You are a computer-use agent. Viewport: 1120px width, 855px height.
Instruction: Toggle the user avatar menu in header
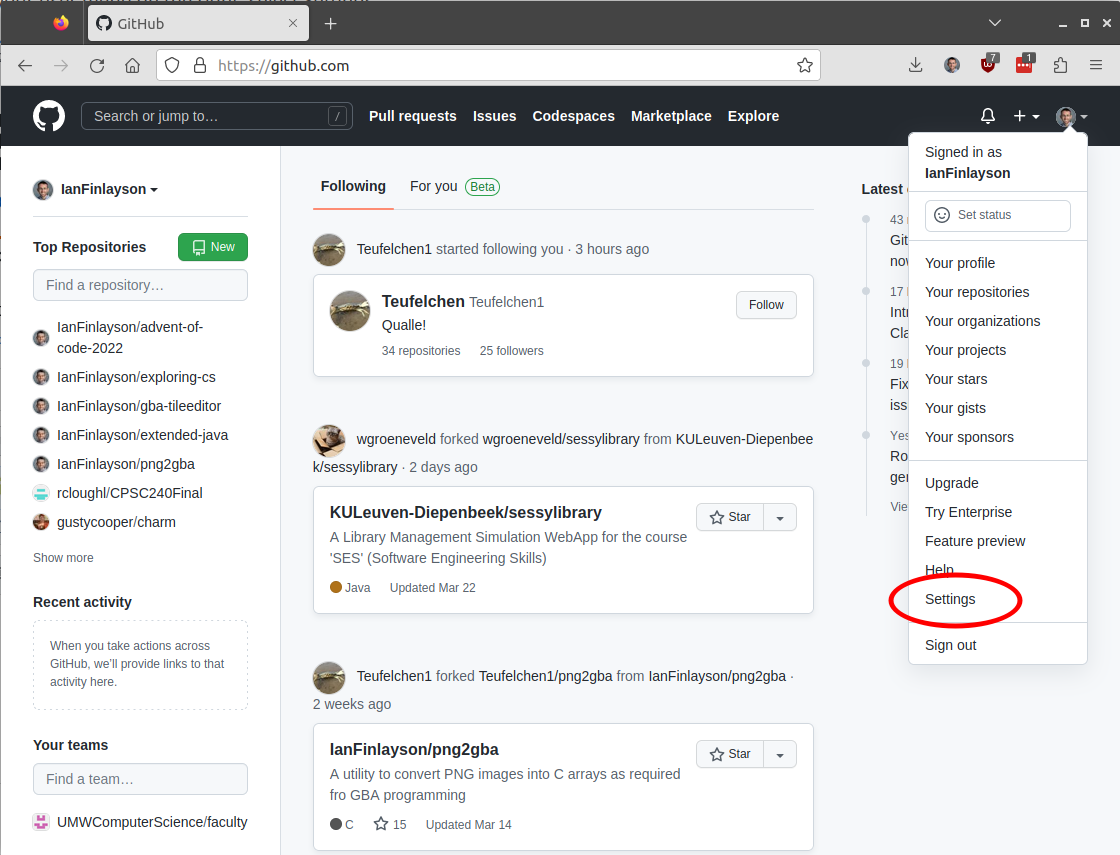(1071, 116)
